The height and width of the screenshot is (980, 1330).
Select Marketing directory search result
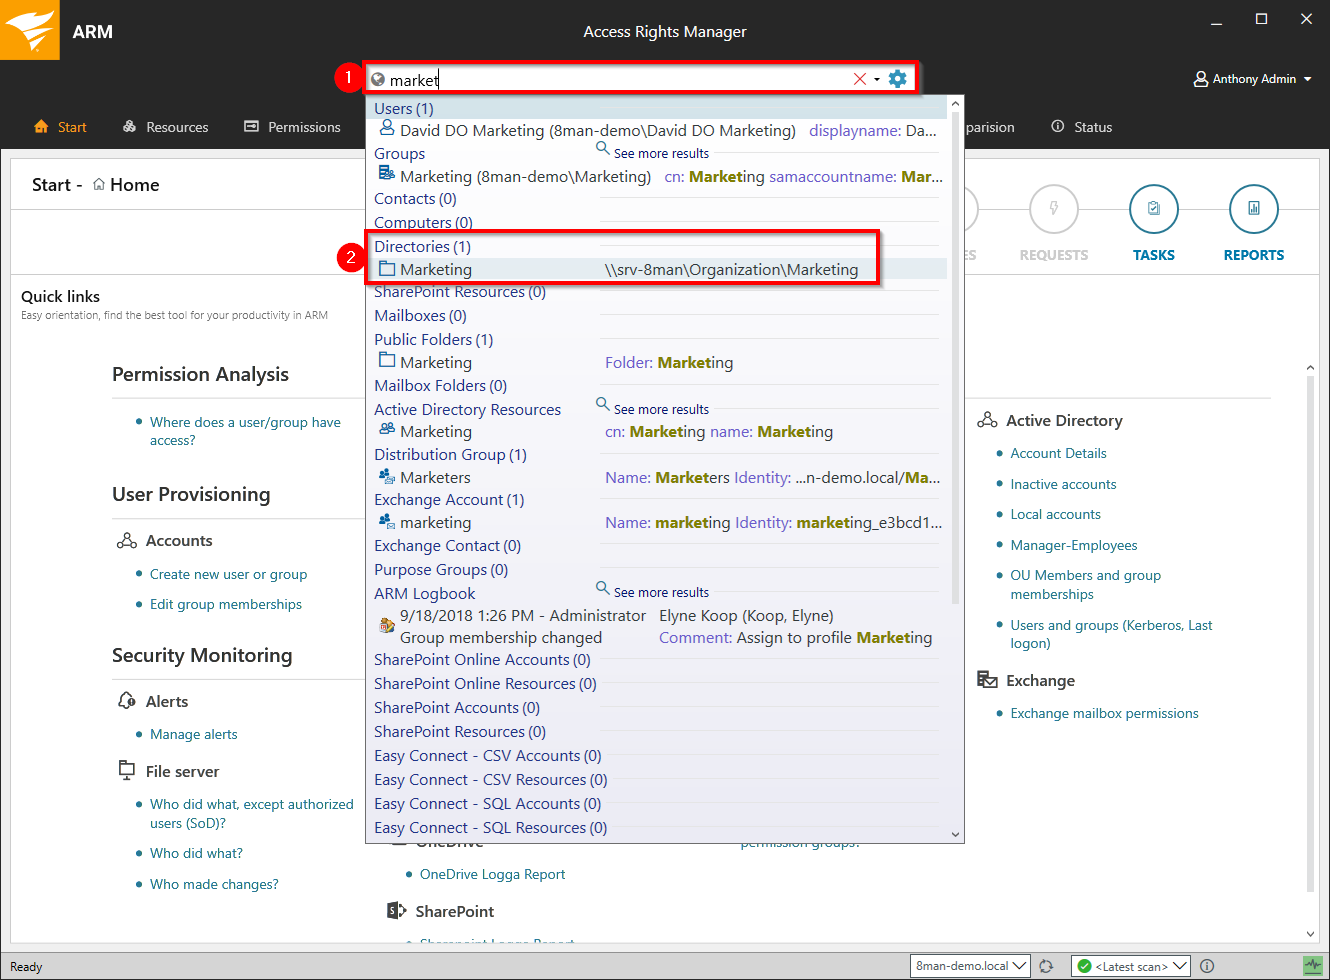point(436,270)
